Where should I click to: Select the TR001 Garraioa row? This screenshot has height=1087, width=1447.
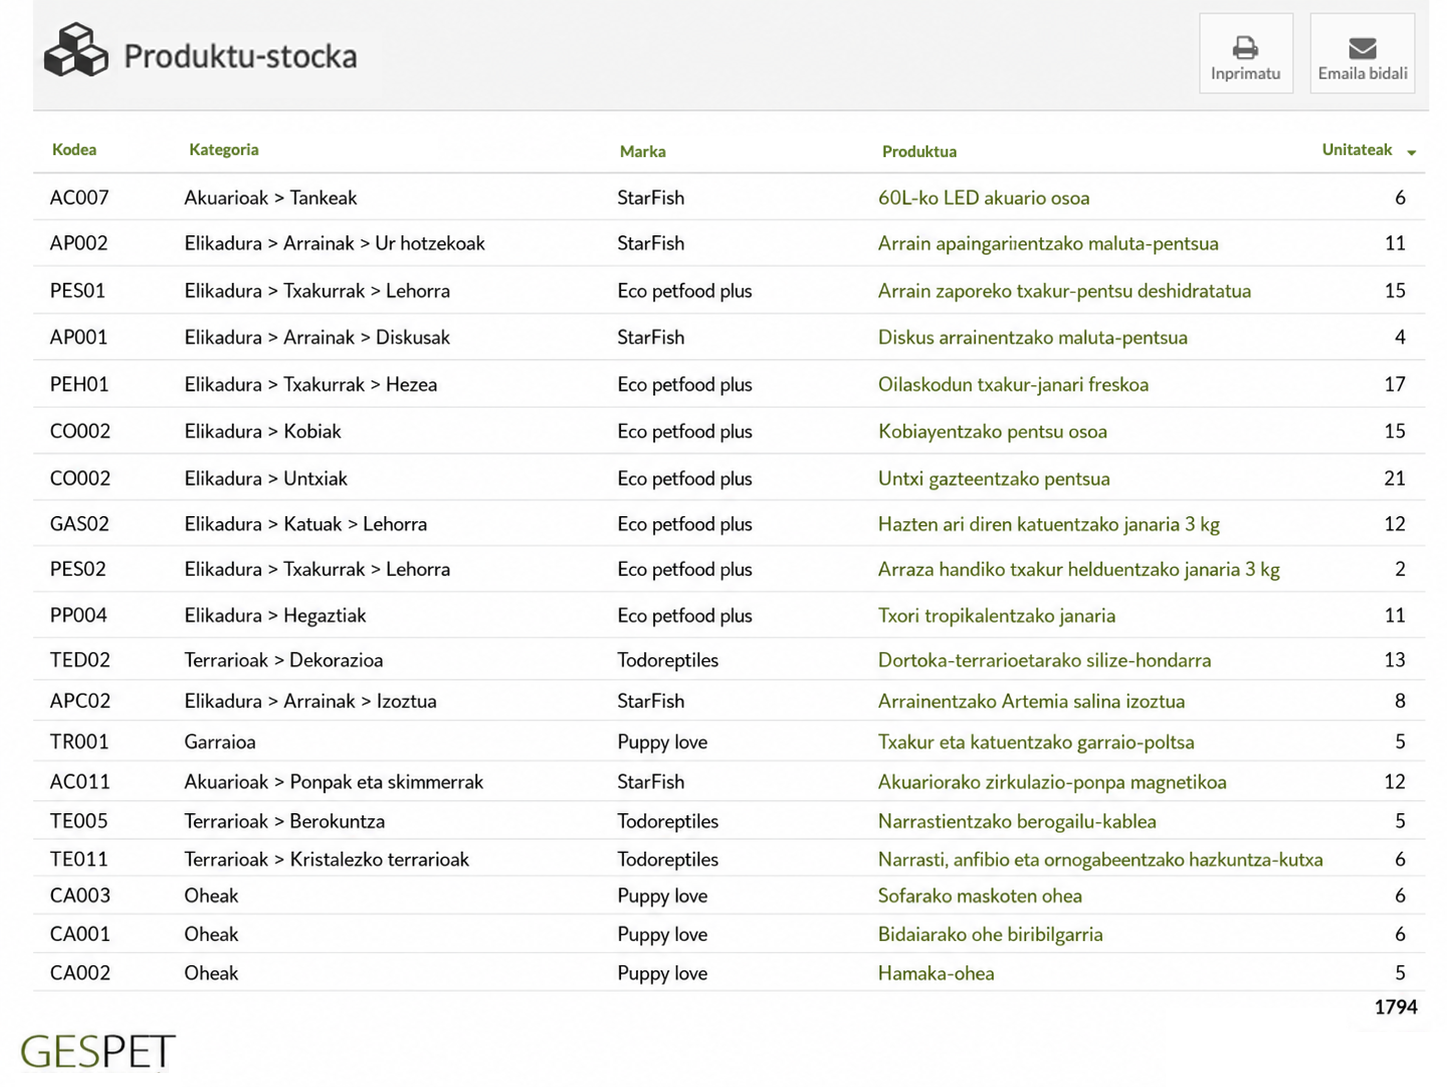pyautogui.click(x=729, y=742)
